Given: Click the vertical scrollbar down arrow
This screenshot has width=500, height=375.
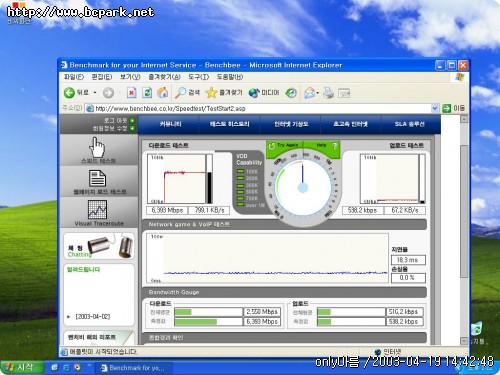Looking at the screenshot, I should (464, 341).
